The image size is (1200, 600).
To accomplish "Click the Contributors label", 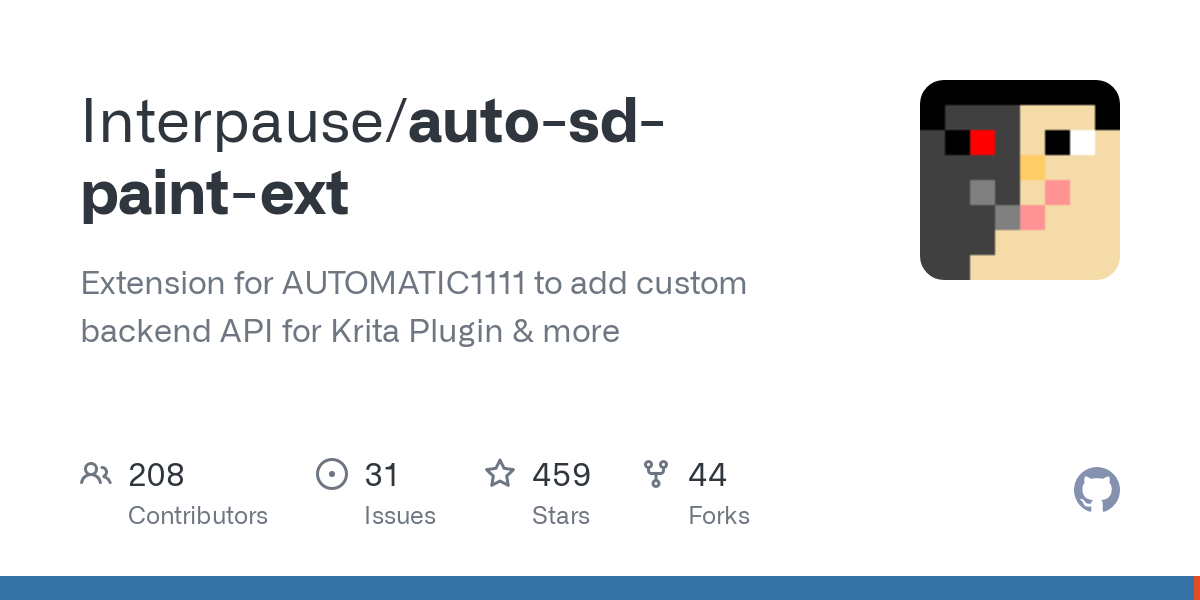I will coord(198,516).
